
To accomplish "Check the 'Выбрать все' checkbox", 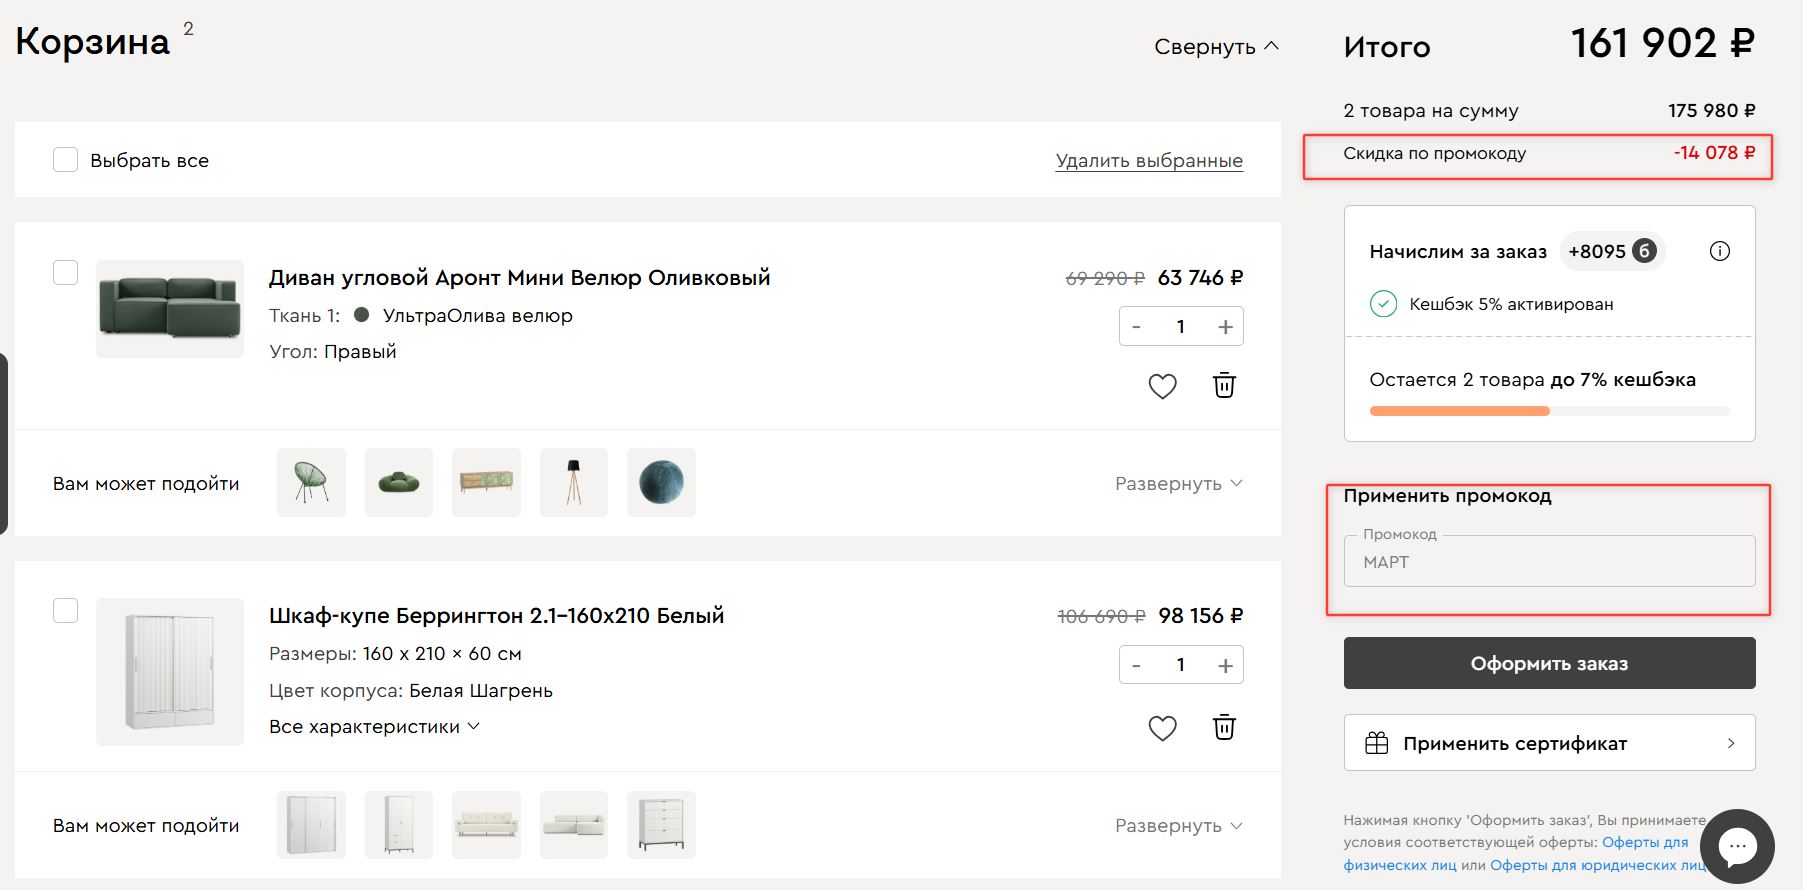I will pos(65,160).
